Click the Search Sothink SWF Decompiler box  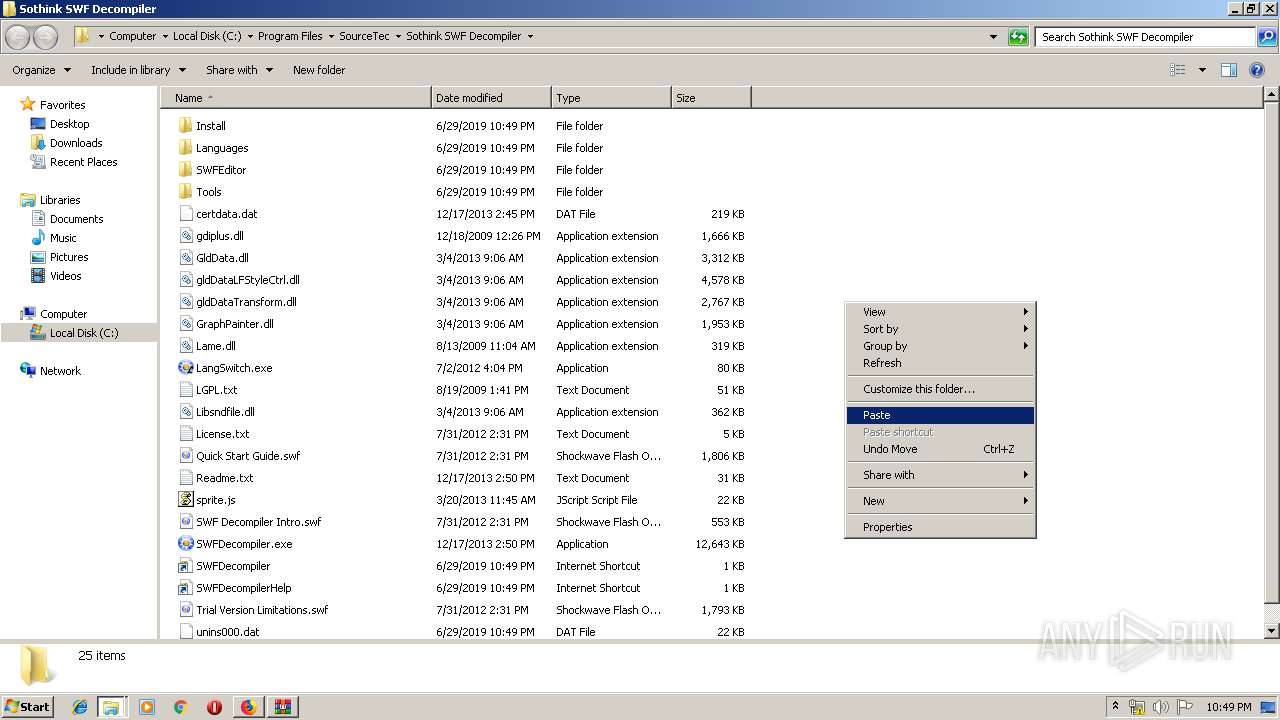pyautogui.click(x=1145, y=37)
